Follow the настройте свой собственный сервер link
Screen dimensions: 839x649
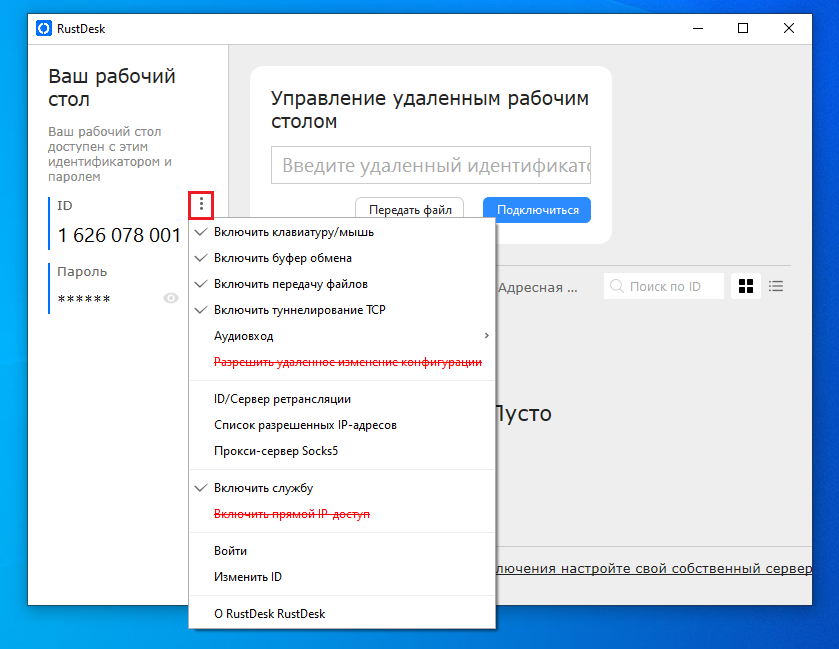[654, 568]
